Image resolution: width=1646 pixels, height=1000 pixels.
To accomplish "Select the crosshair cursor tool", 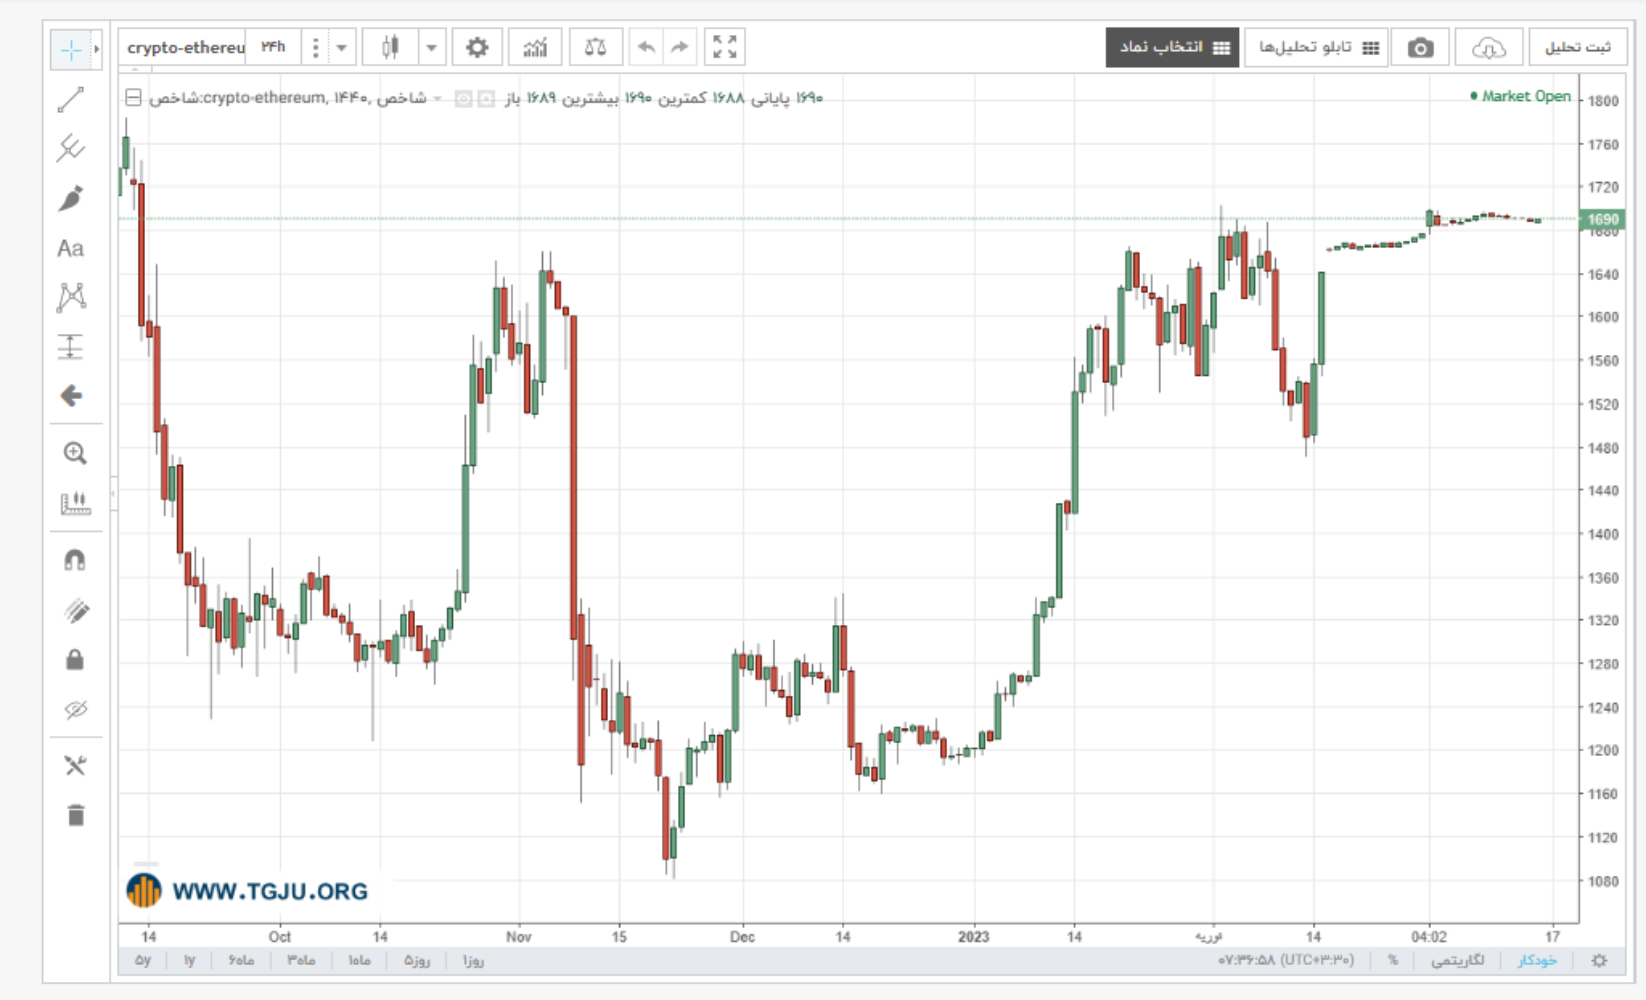I will click(x=71, y=49).
